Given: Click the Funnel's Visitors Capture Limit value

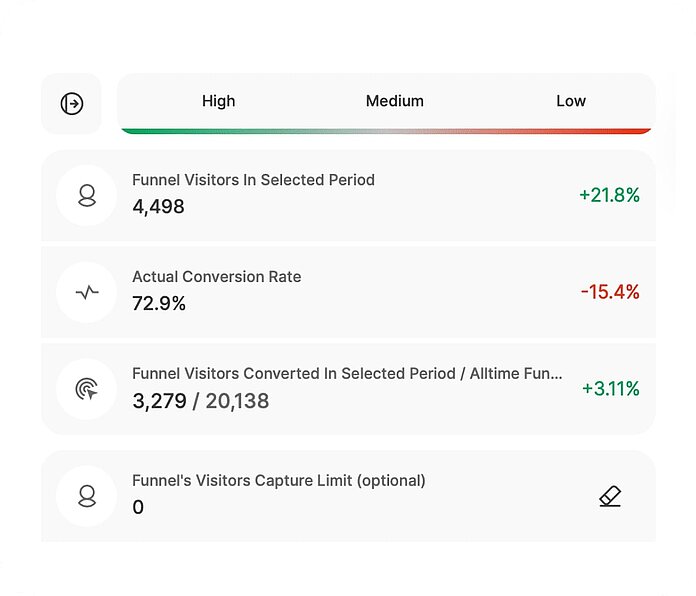Looking at the screenshot, I should [138, 507].
